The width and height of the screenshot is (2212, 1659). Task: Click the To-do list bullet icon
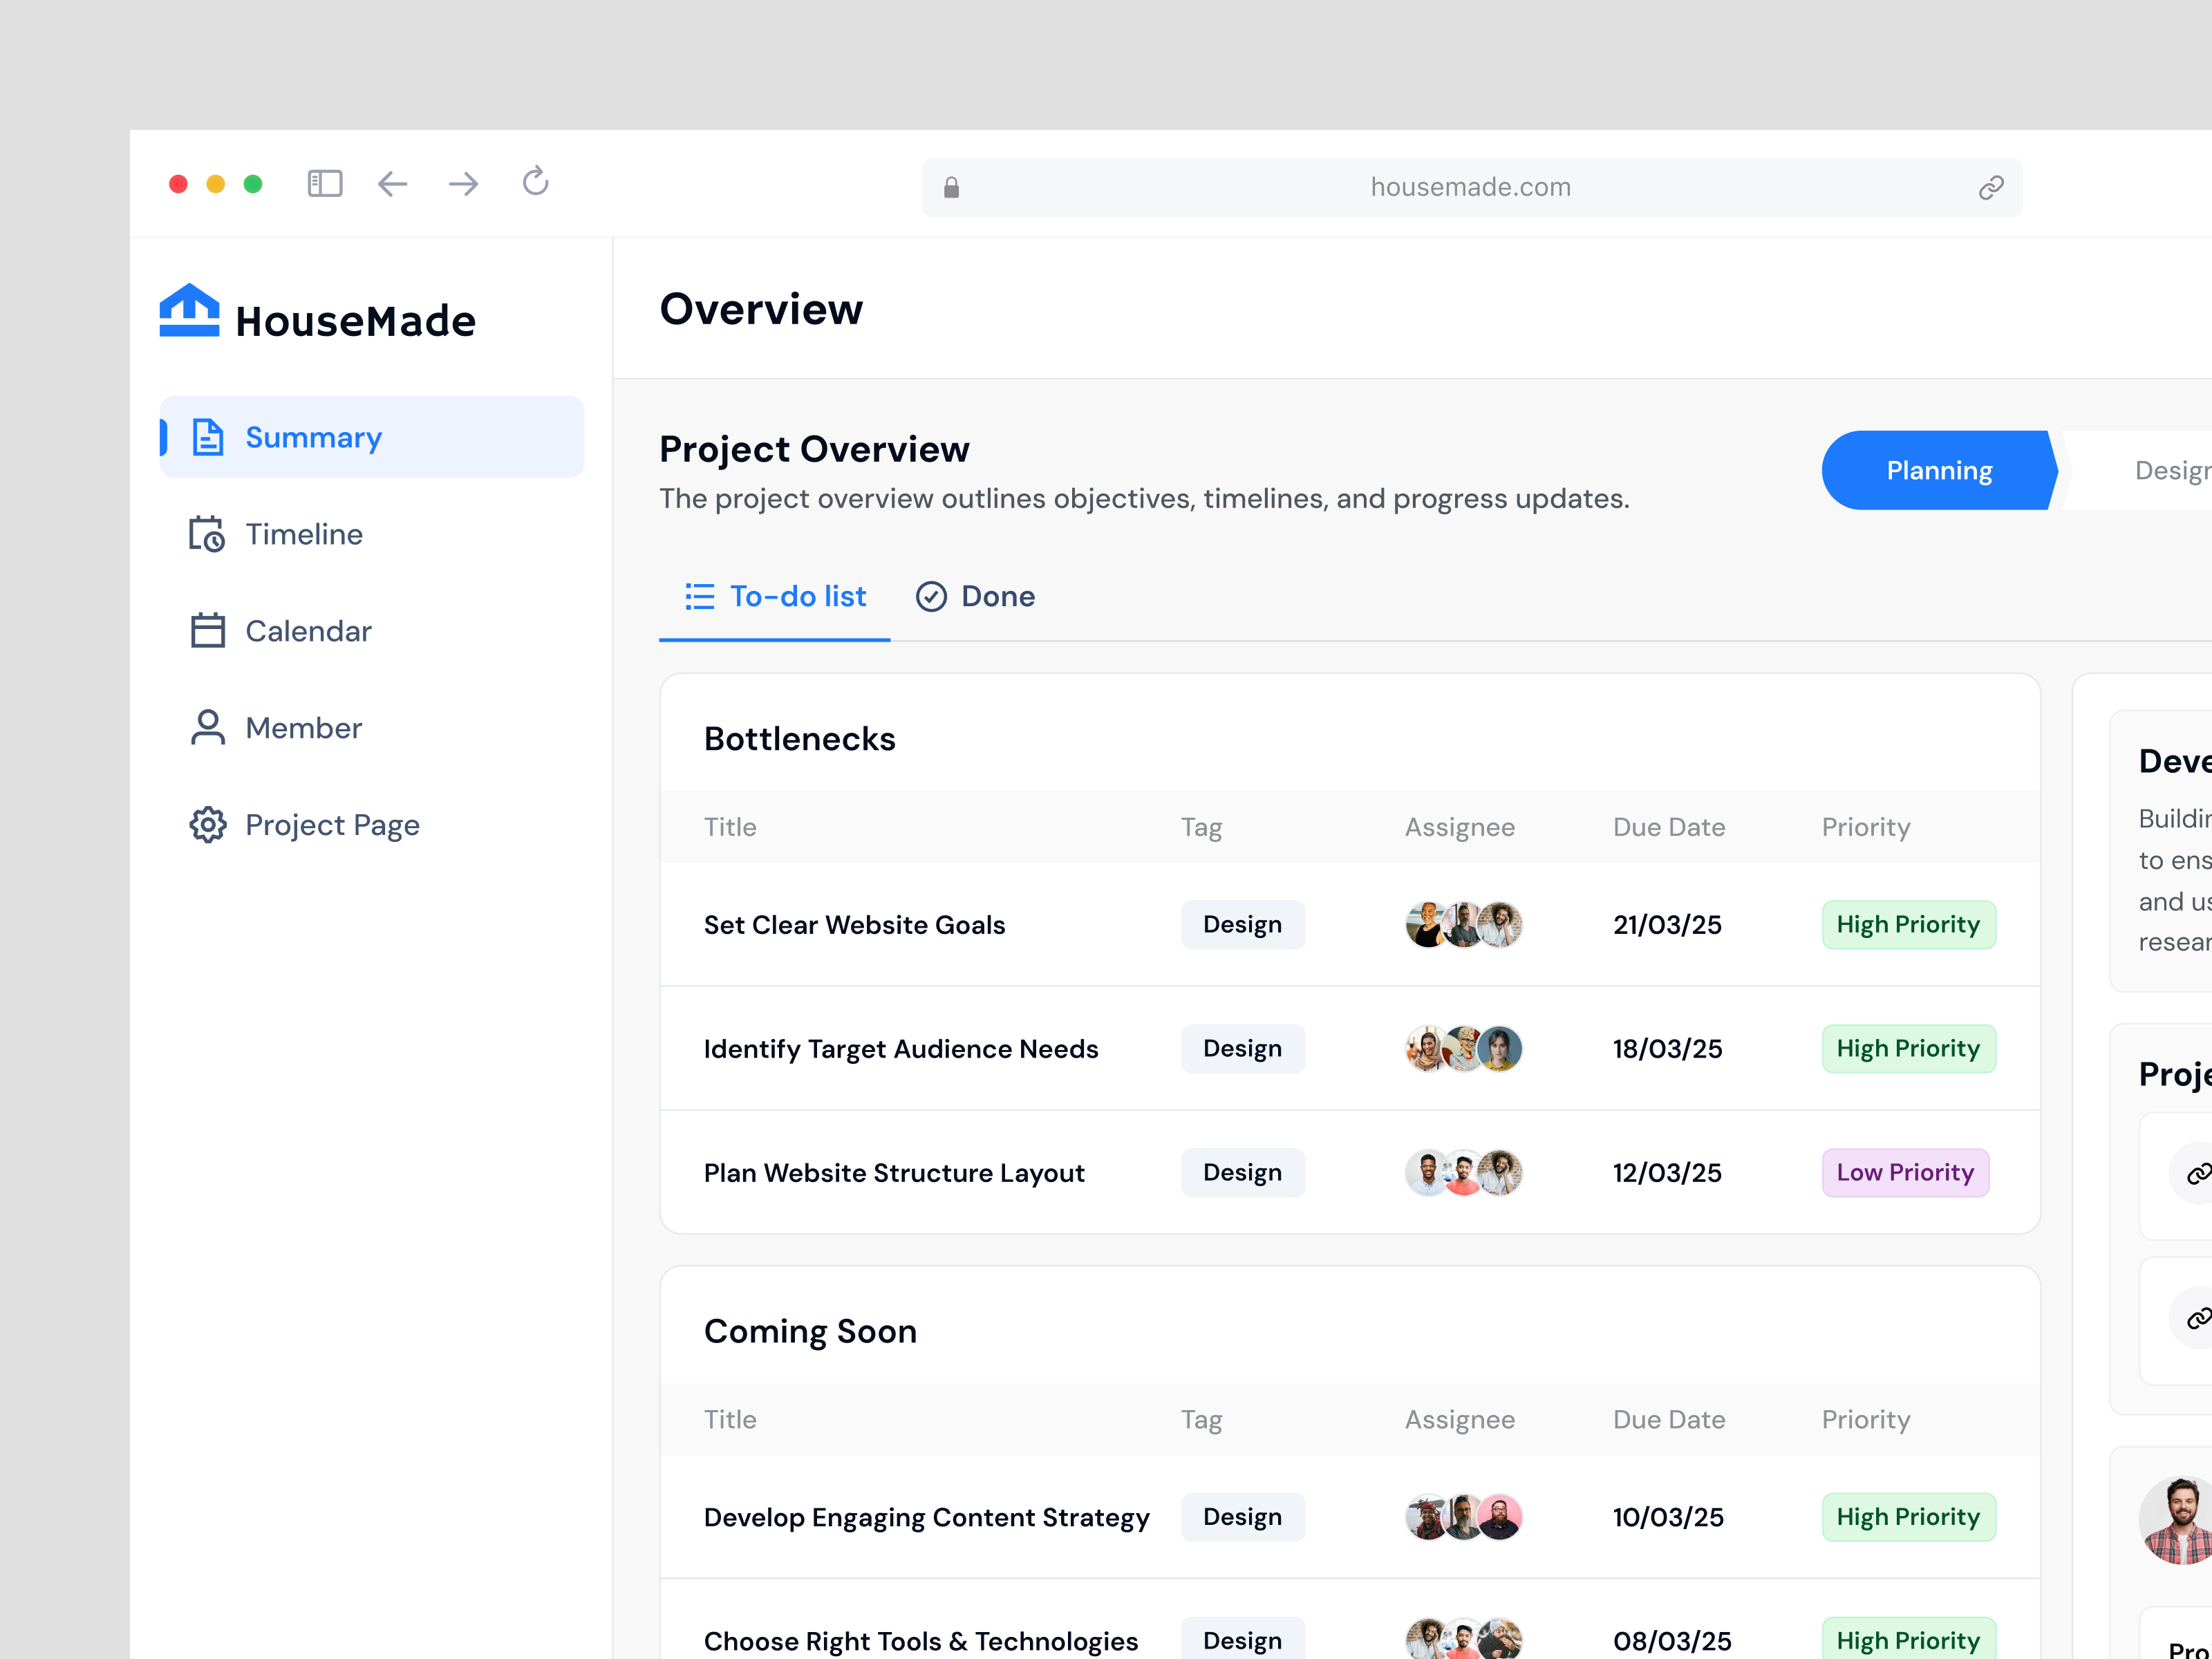click(x=700, y=596)
